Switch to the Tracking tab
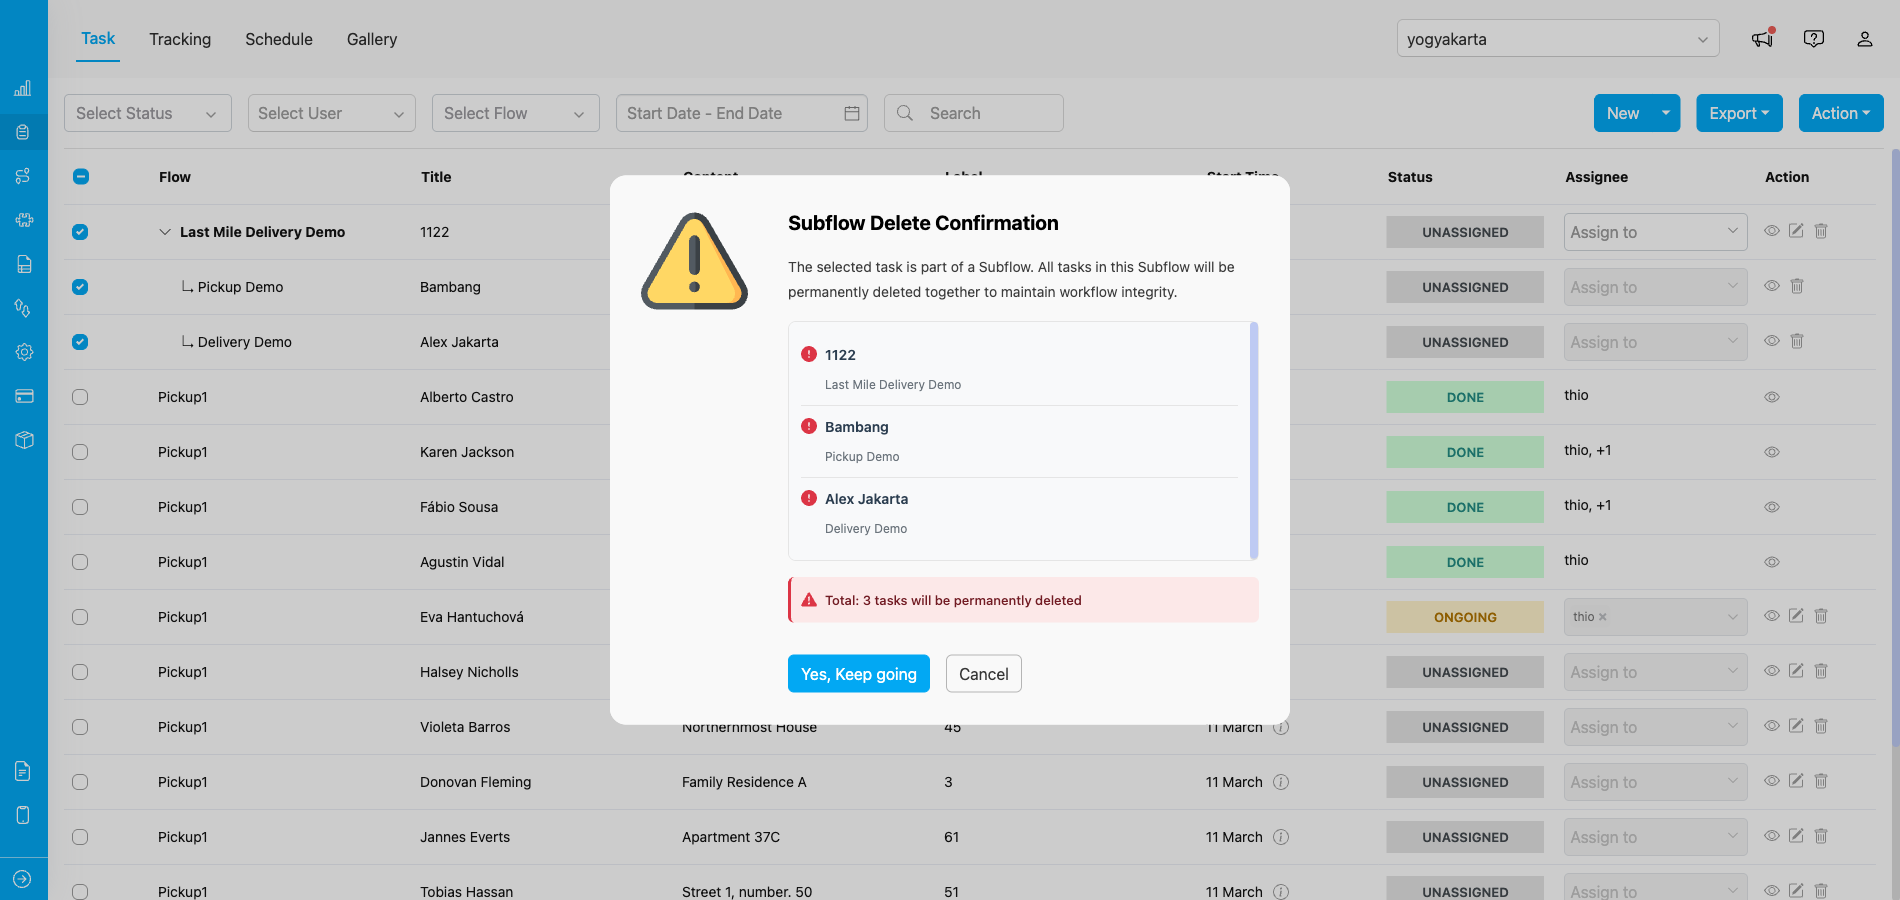The width and height of the screenshot is (1900, 900). click(180, 39)
